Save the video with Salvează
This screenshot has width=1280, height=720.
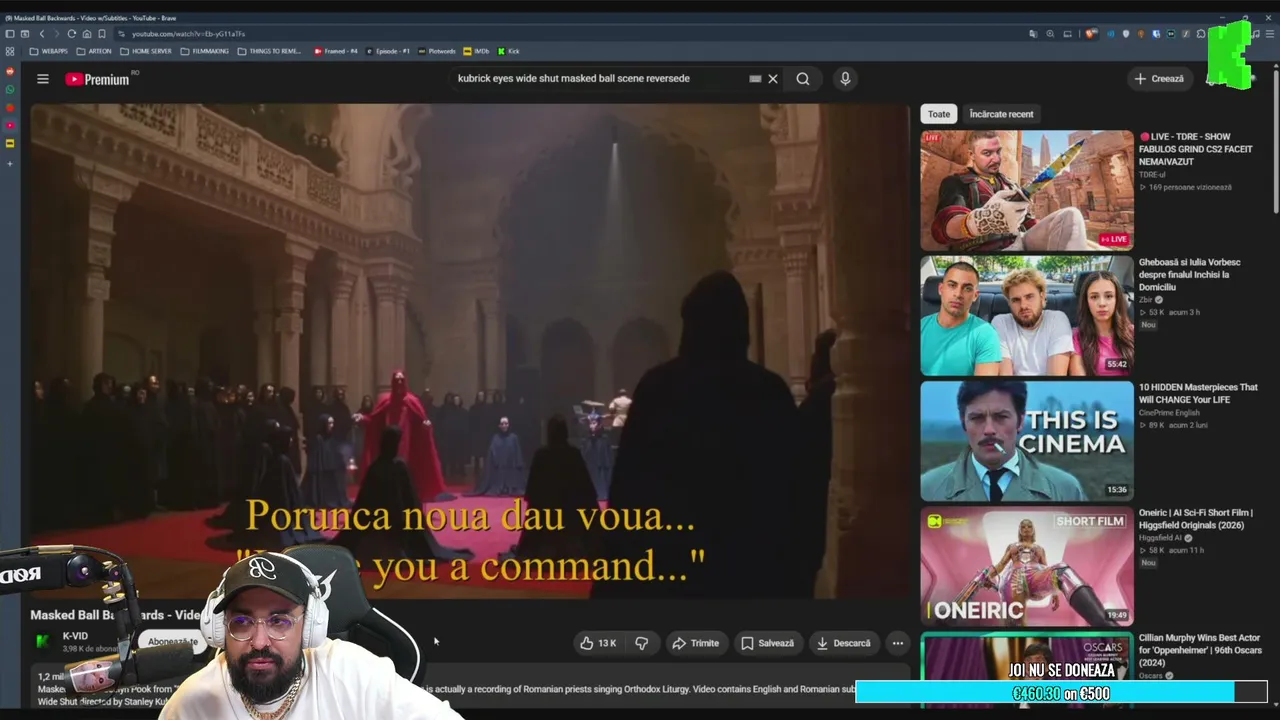[767, 643]
